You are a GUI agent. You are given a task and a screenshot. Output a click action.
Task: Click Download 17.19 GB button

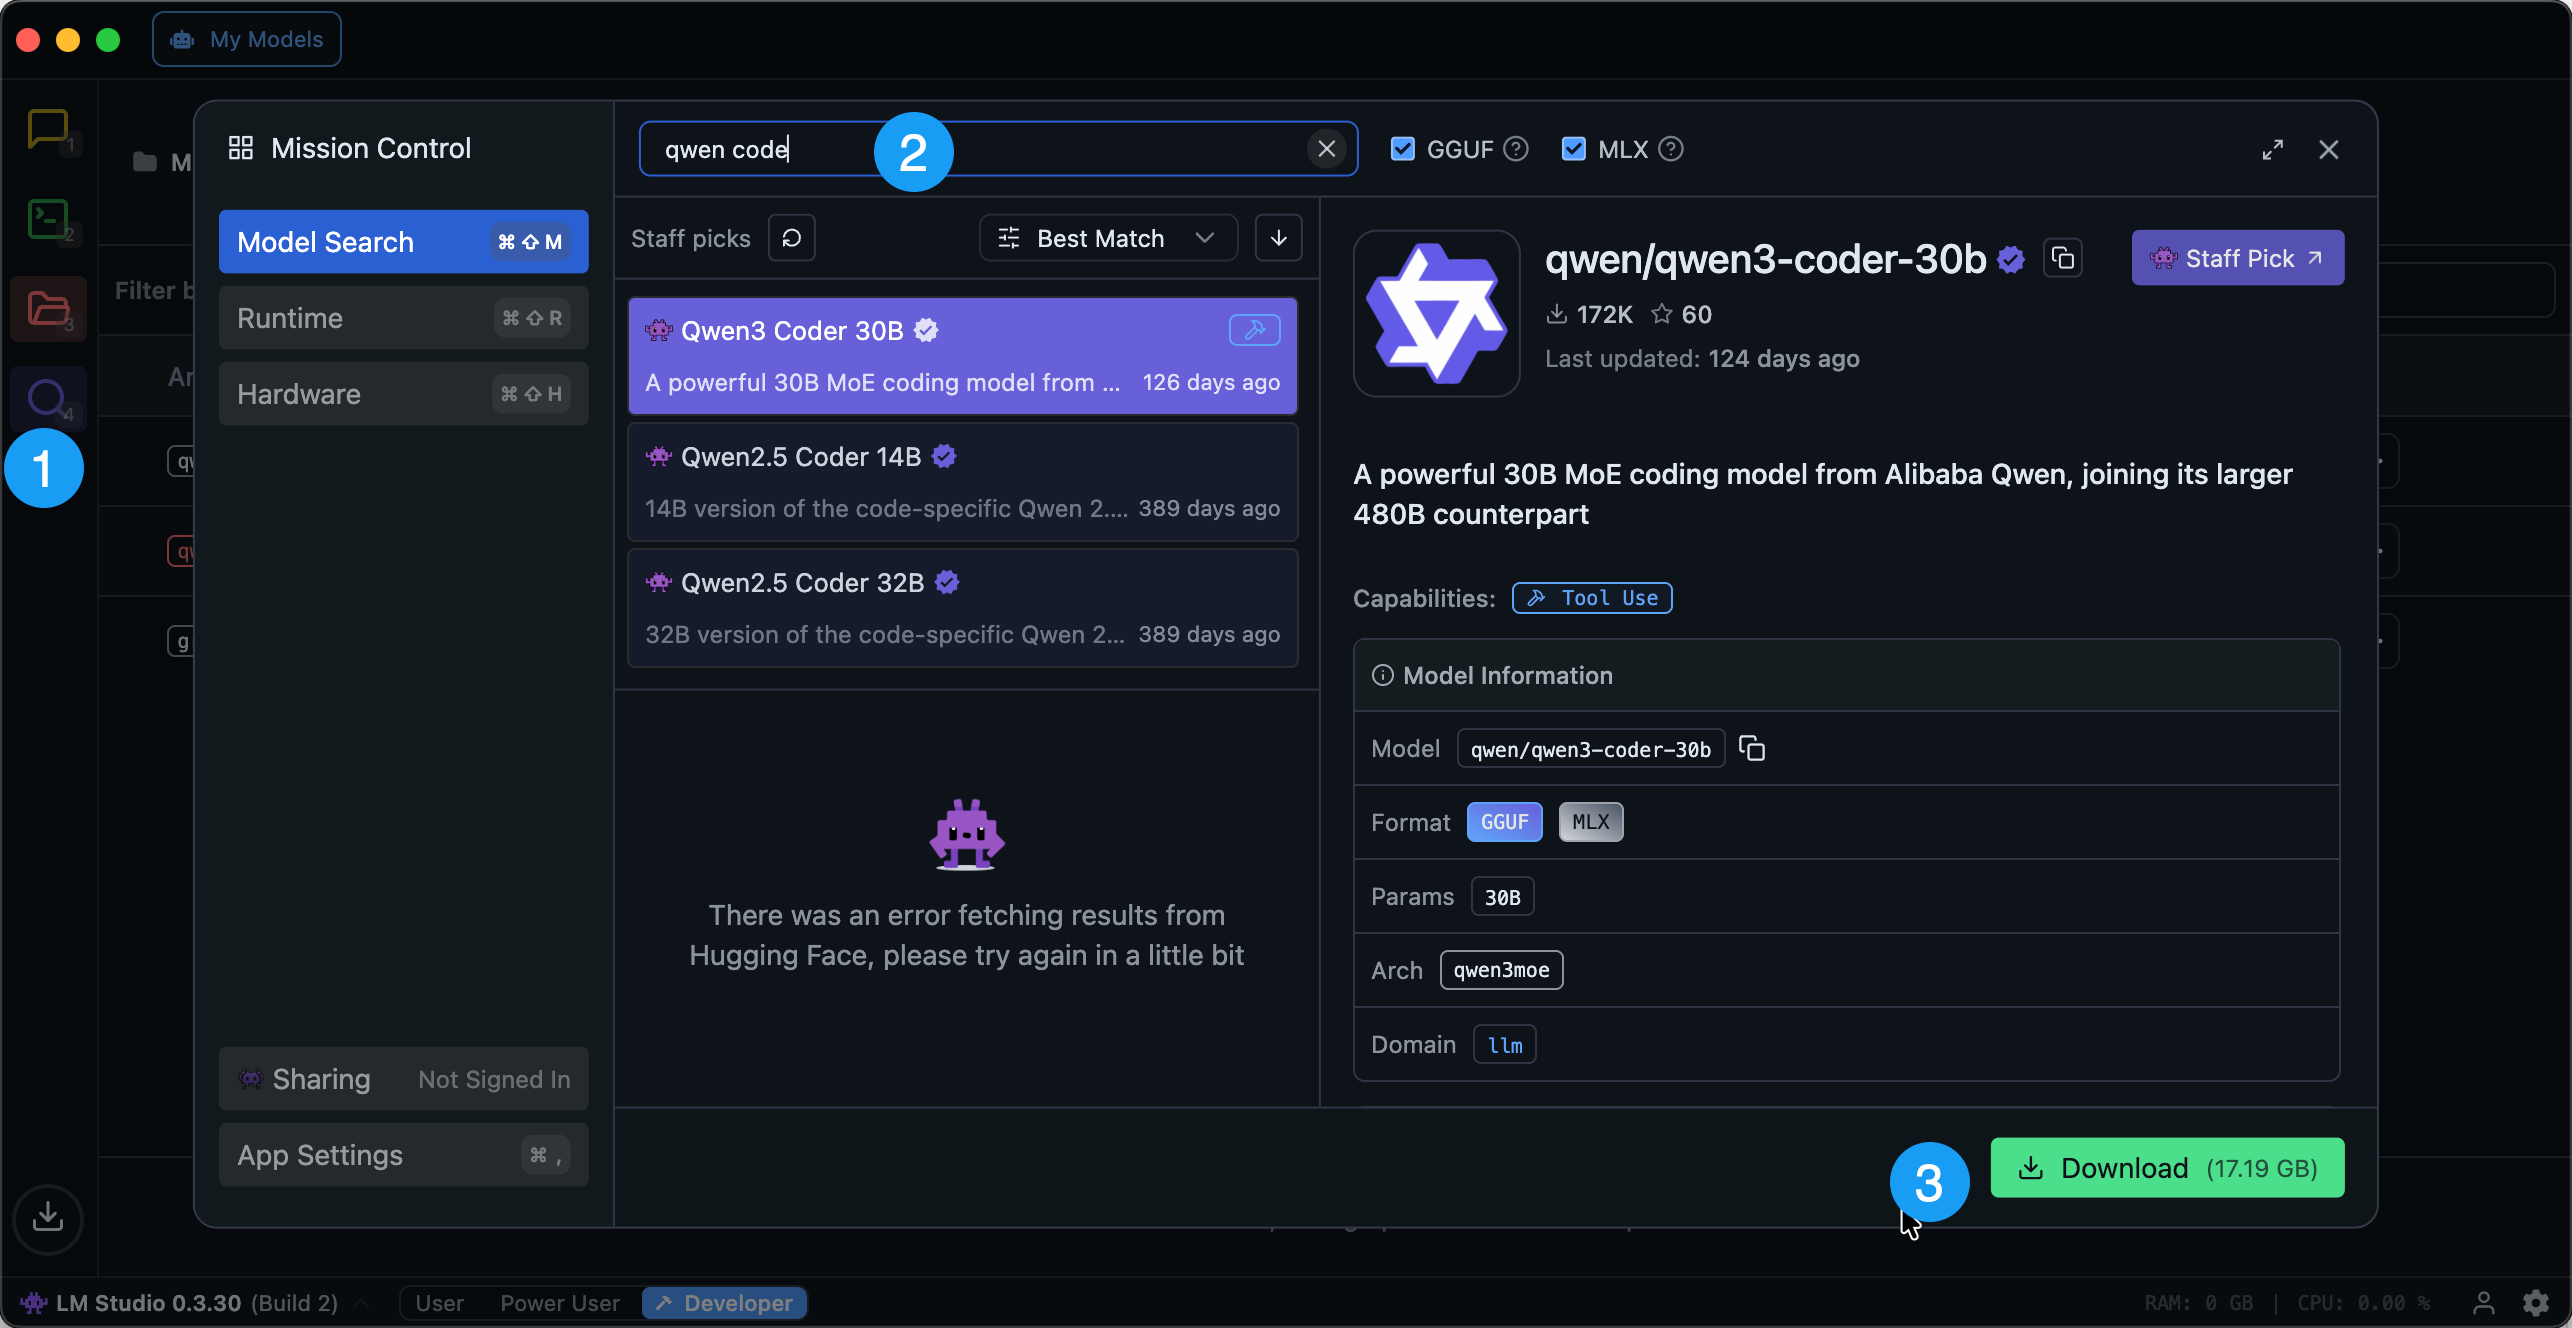coord(2166,1168)
